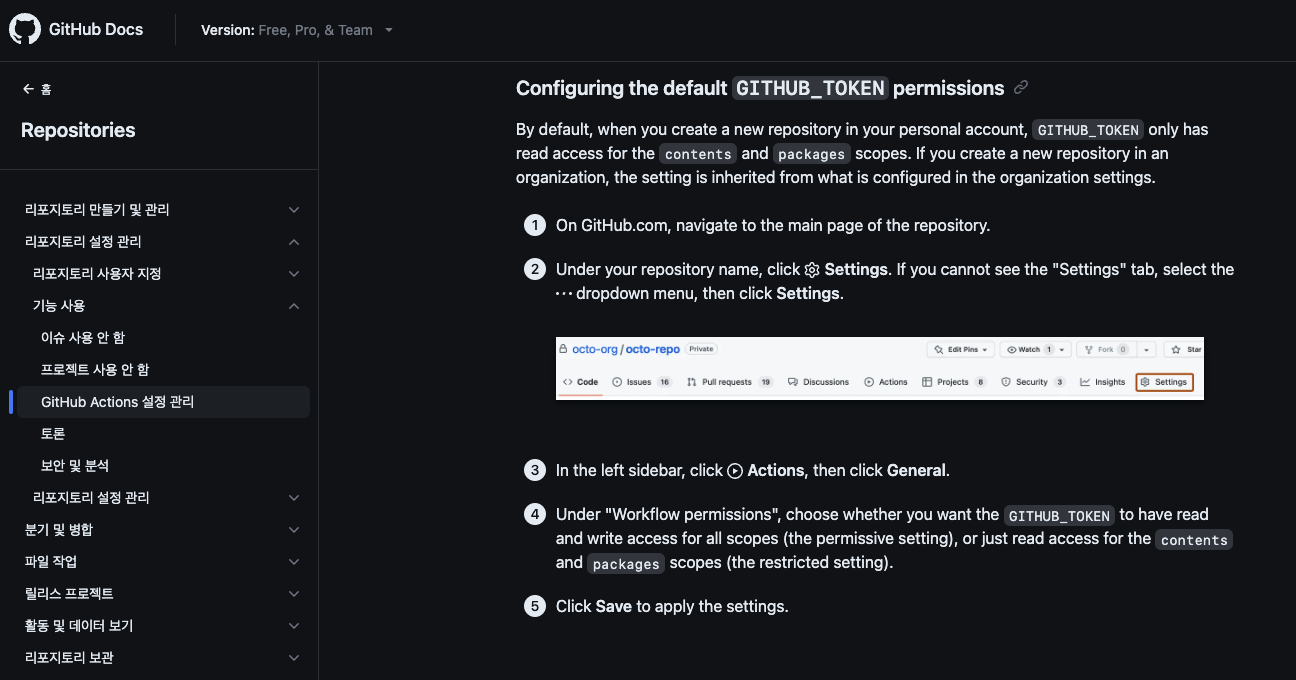Expand 활동 및 데이터 보기 chevron

[294, 626]
